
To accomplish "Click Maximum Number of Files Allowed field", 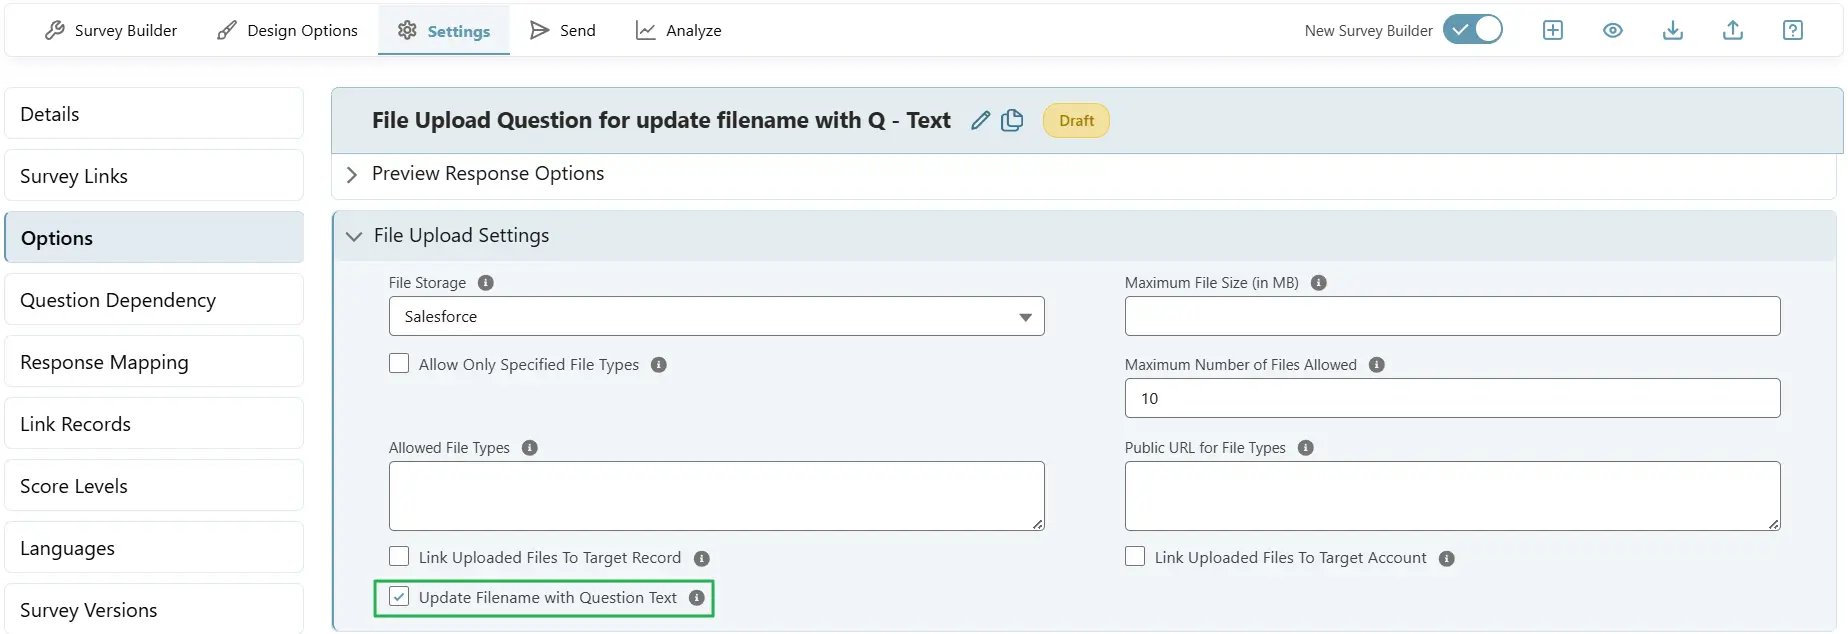I will pyautogui.click(x=1452, y=398).
